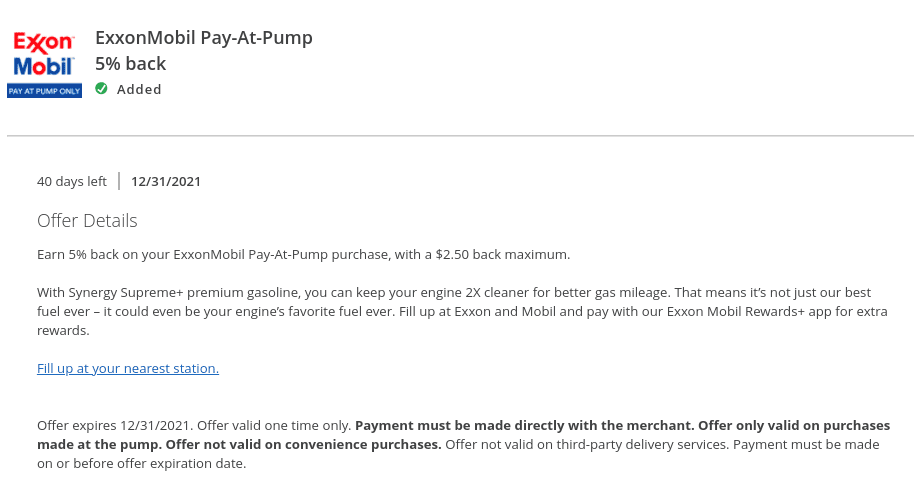Screen dimensions: 914x487
Task: Click the blue Mobil wordmark in logo
Action: click(44, 66)
